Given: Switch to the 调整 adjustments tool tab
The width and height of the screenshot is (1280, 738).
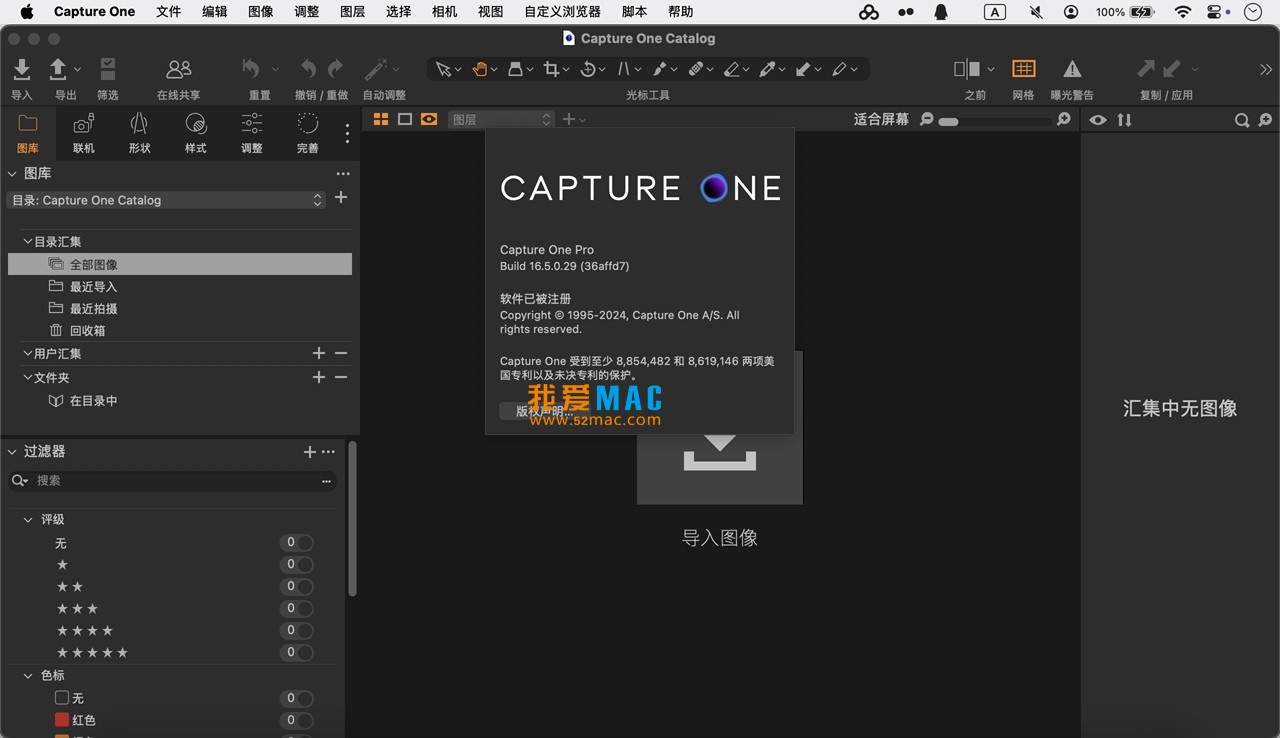Looking at the screenshot, I should pyautogui.click(x=251, y=130).
